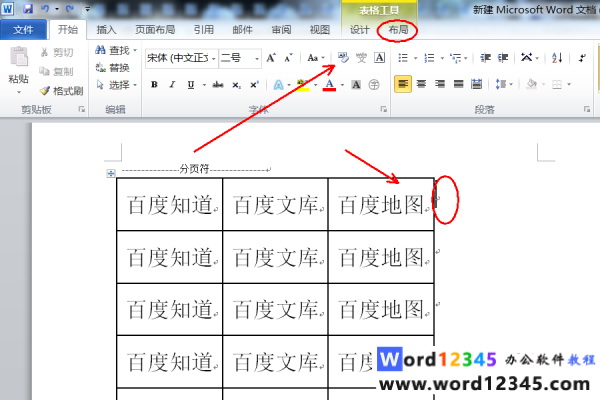Click the 查找 find button
This screenshot has width=600, height=400.
click(x=116, y=50)
